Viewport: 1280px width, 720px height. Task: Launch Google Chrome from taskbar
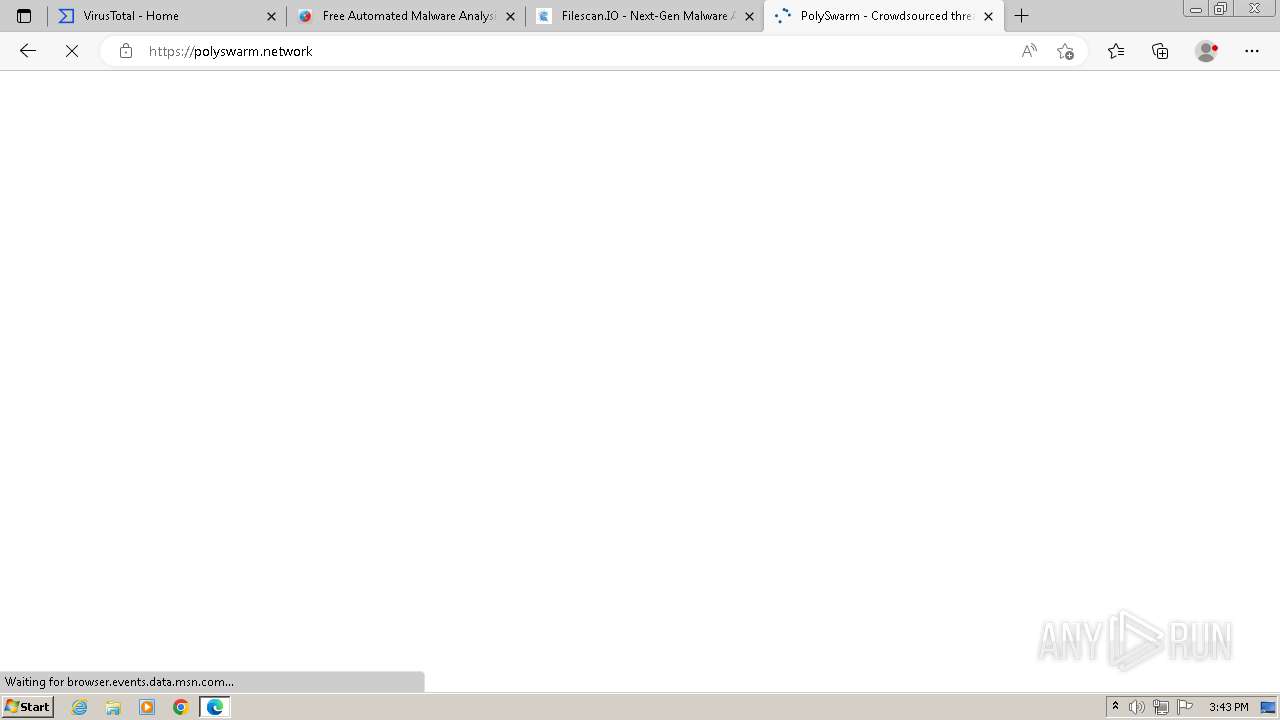tap(181, 707)
